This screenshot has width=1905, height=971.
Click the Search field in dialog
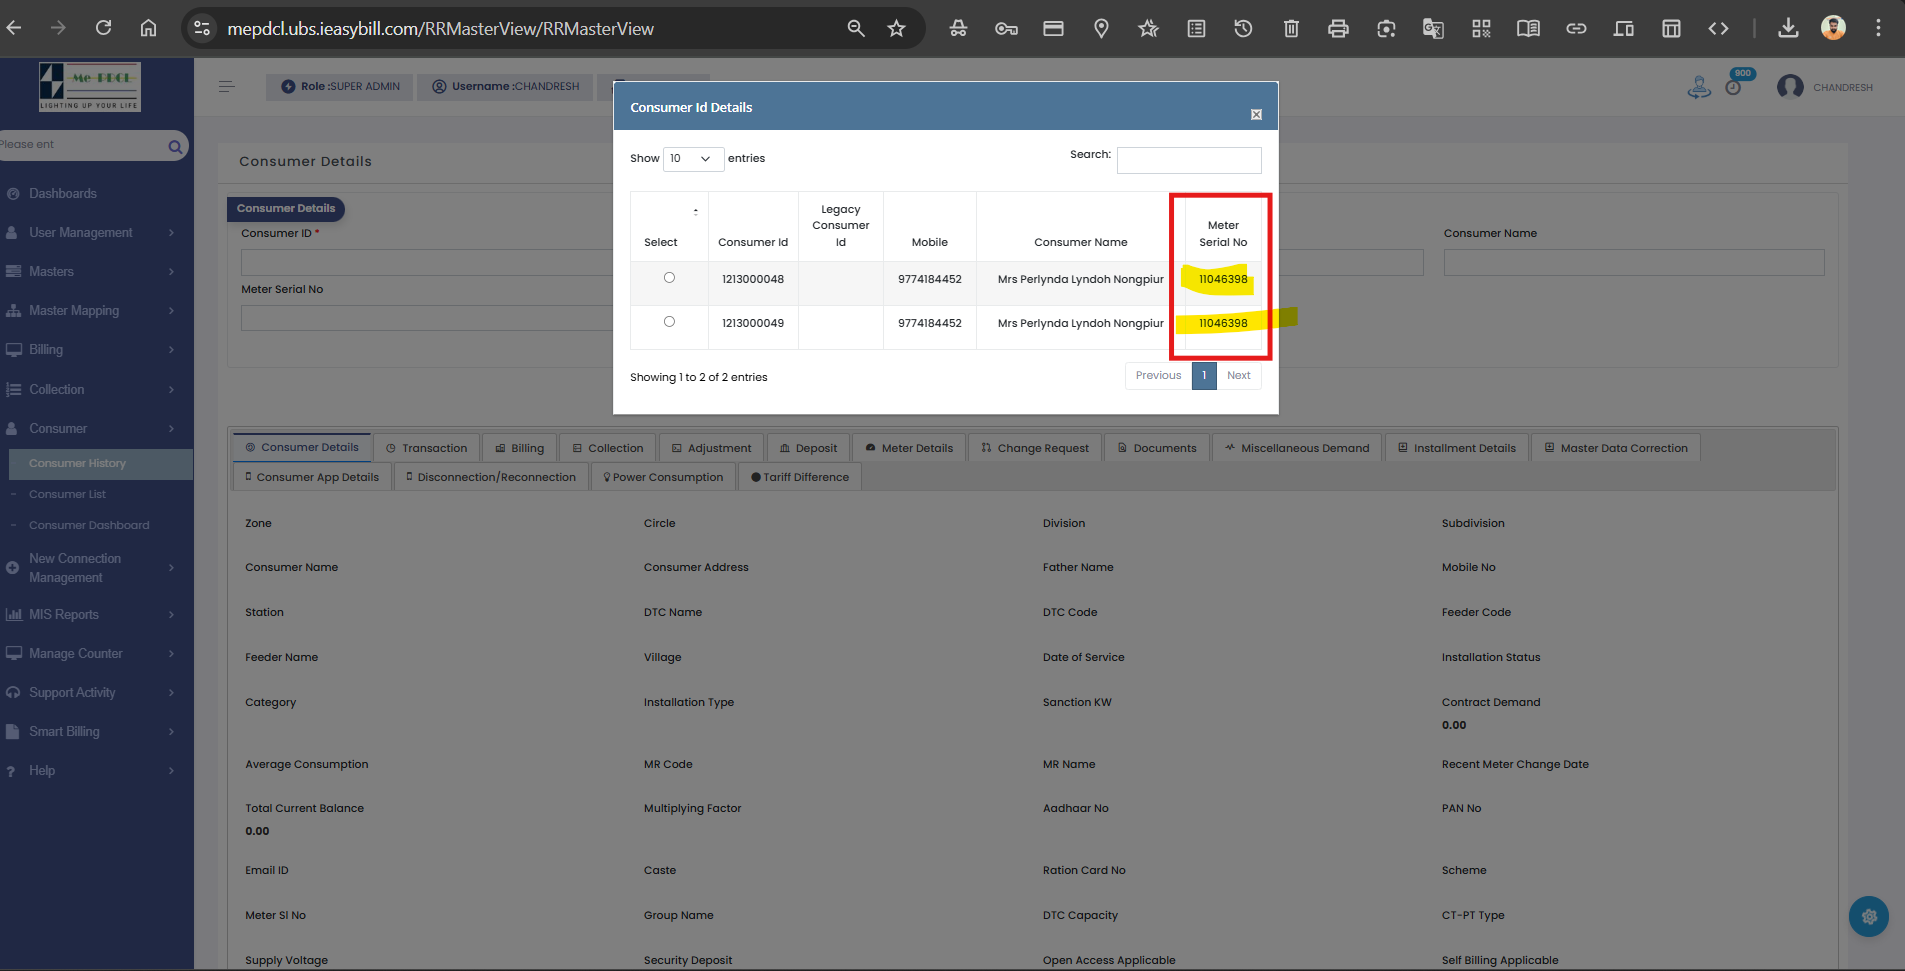[x=1188, y=160]
